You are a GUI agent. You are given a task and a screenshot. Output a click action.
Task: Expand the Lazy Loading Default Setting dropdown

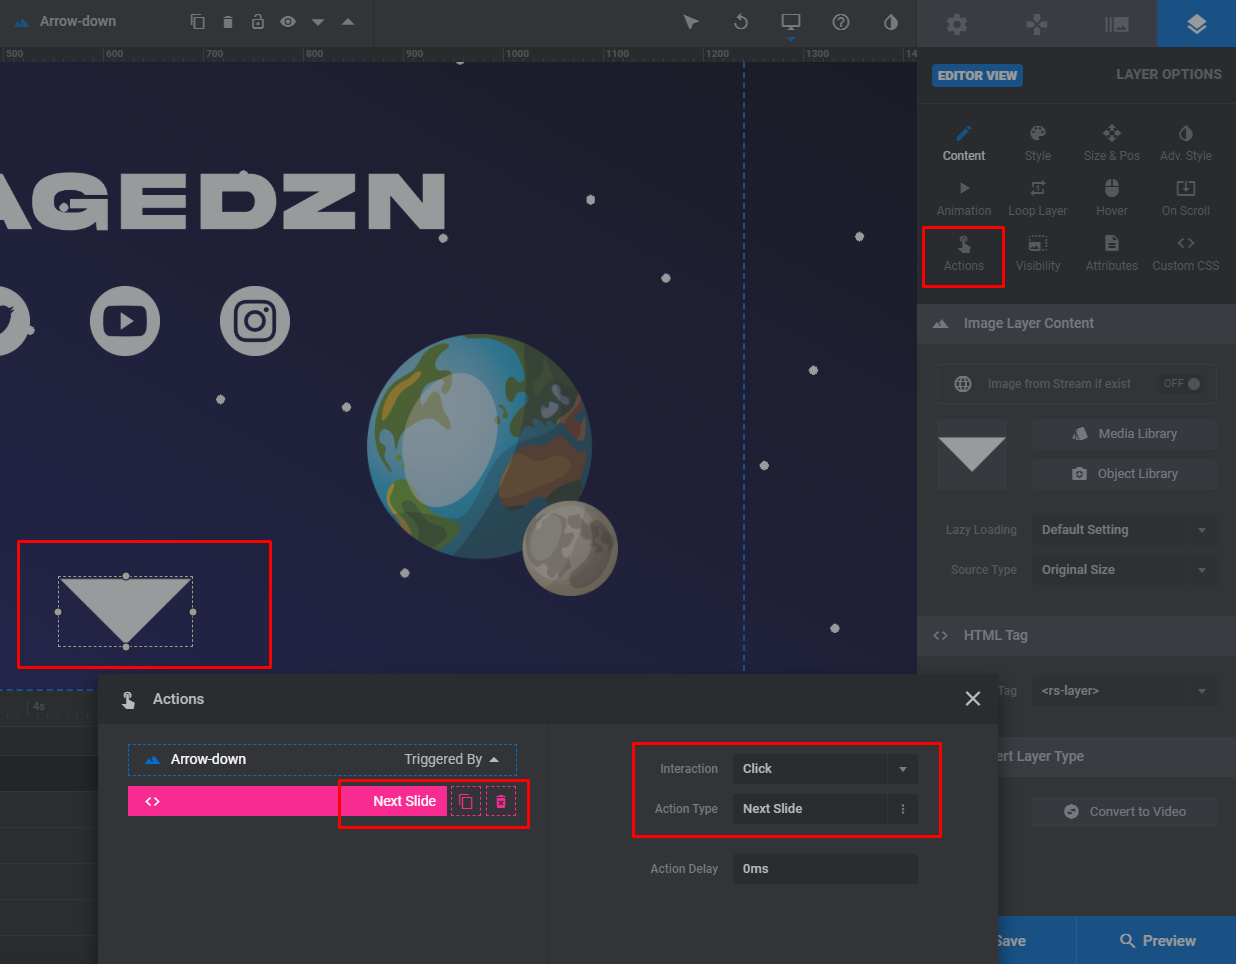(1123, 530)
